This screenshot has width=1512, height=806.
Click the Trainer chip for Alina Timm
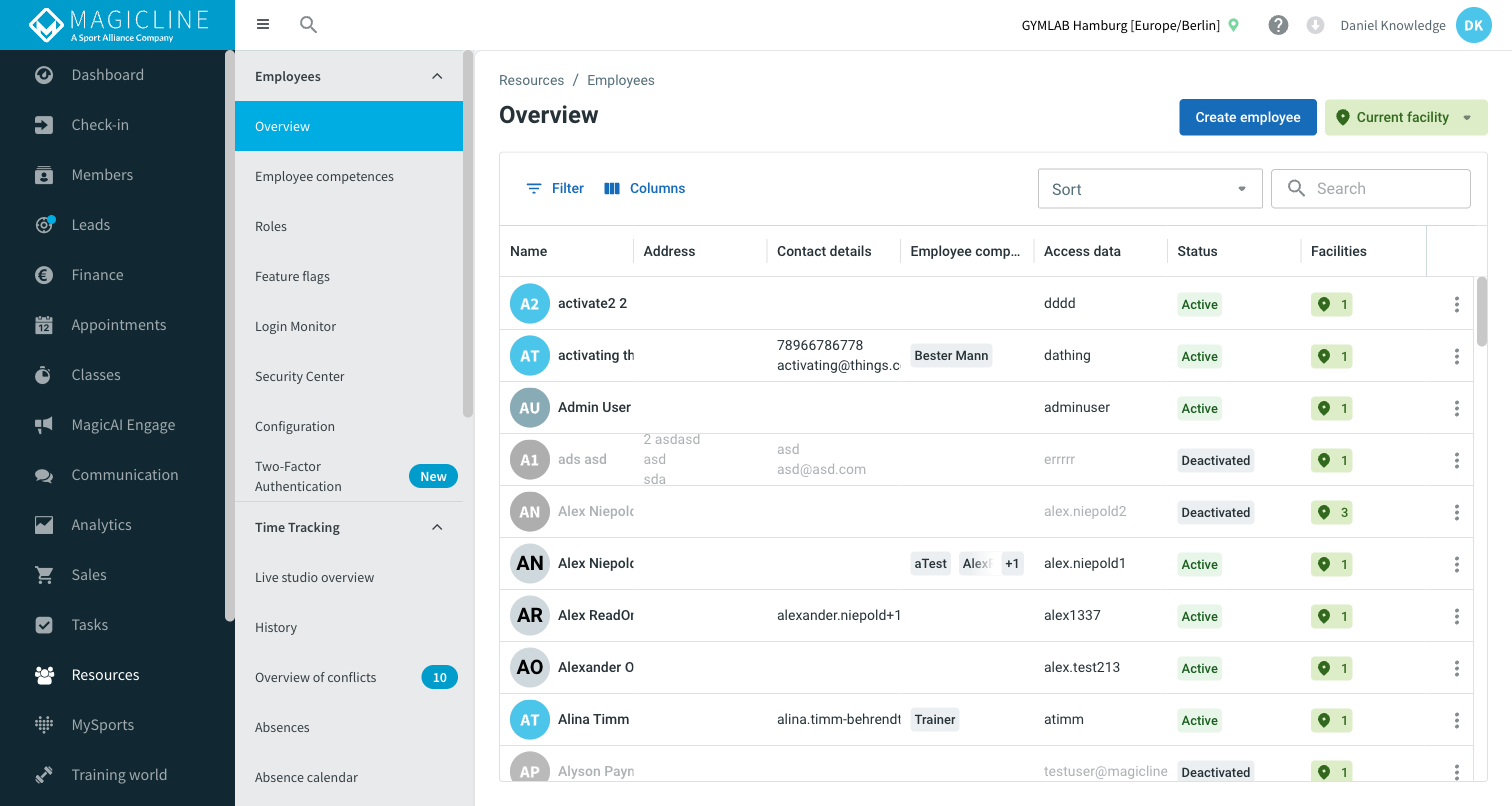click(x=935, y=719)
